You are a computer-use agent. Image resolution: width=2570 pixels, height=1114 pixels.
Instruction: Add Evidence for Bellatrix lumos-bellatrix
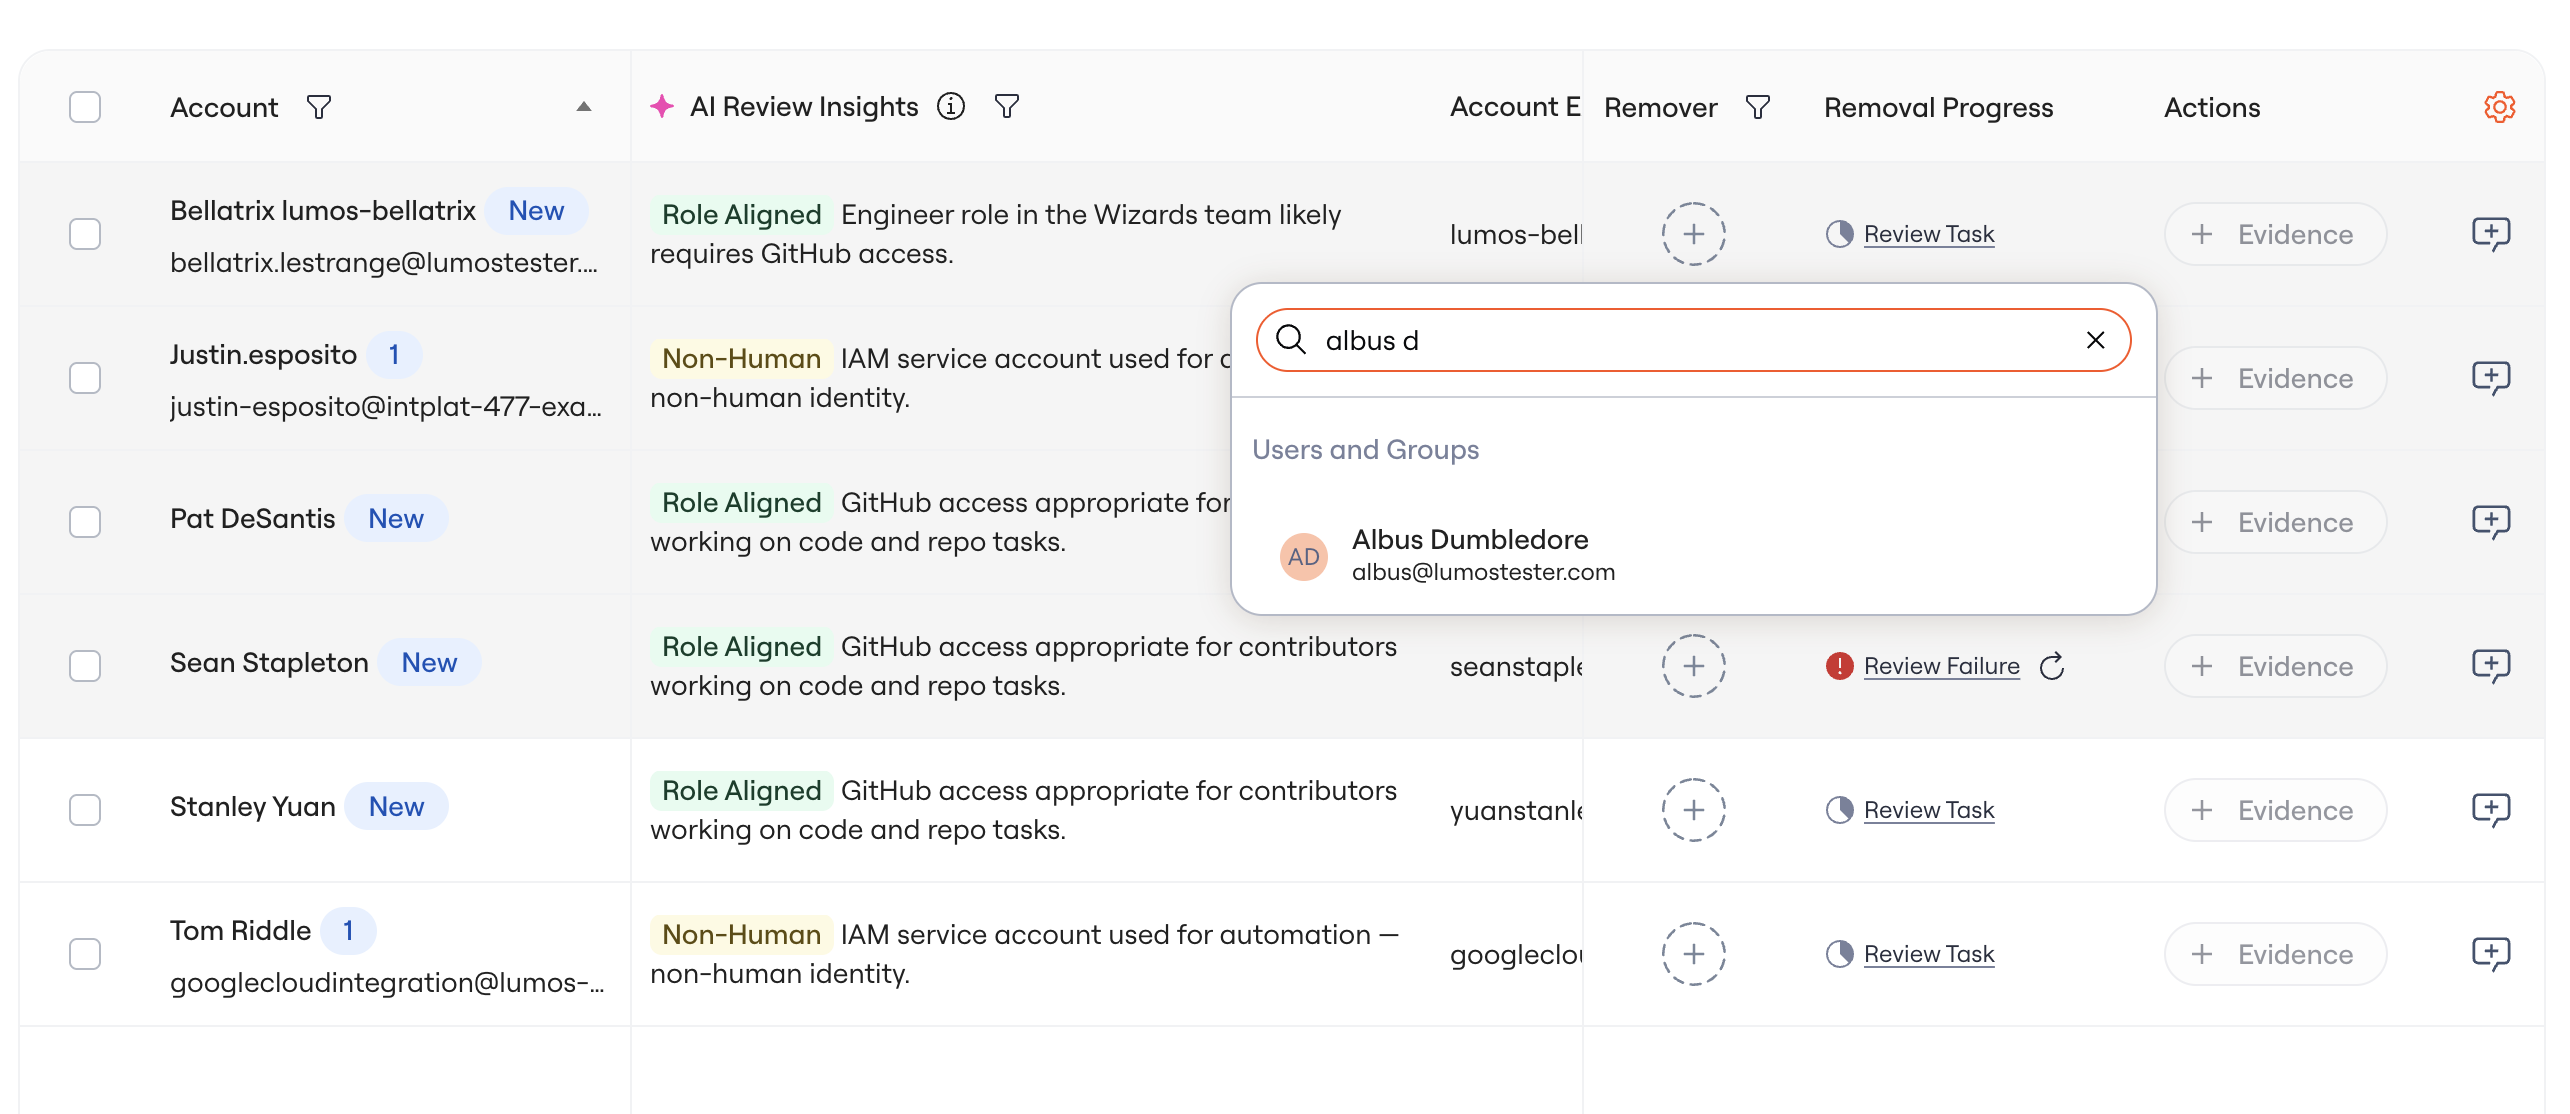pos(2275,234)
